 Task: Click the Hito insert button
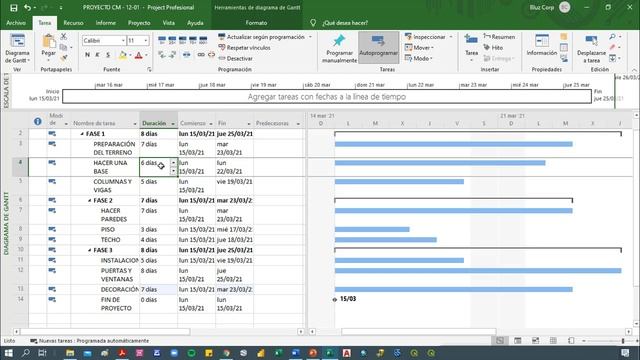point(493,47)
